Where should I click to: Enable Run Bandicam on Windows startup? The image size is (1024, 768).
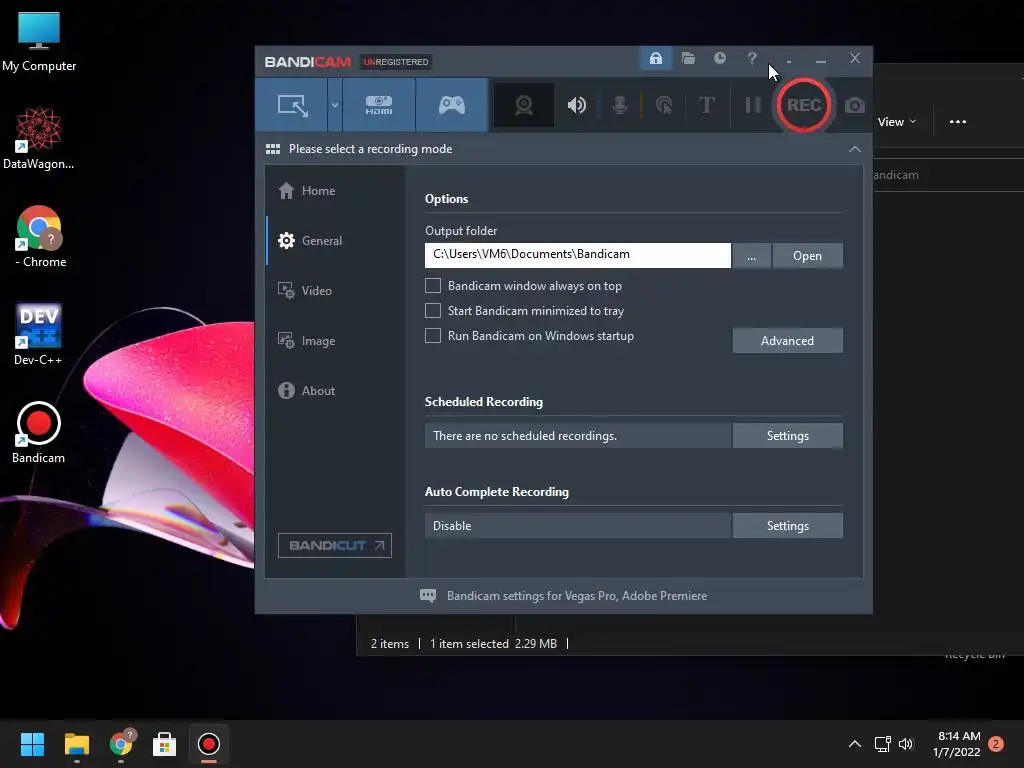[433, 336]
